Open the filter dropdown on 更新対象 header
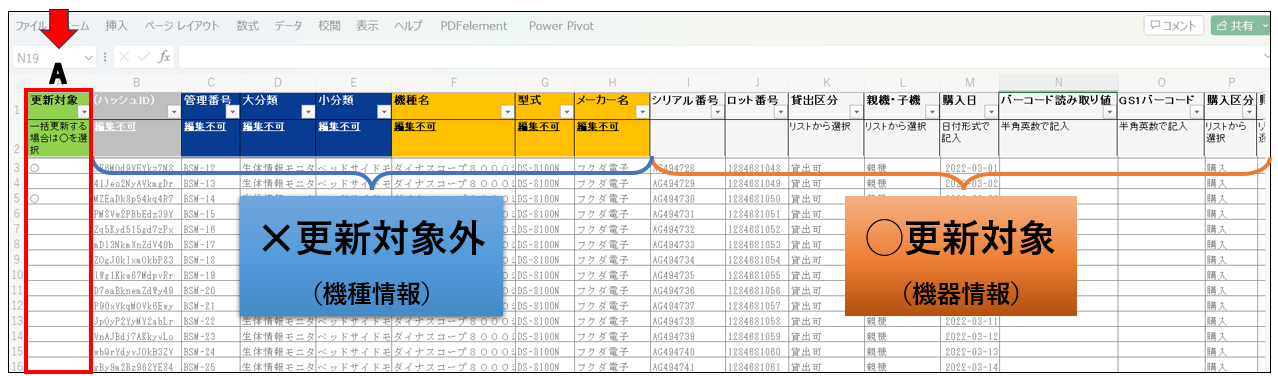The width and height of the screenshot is (1278, 376). [84, 112]
